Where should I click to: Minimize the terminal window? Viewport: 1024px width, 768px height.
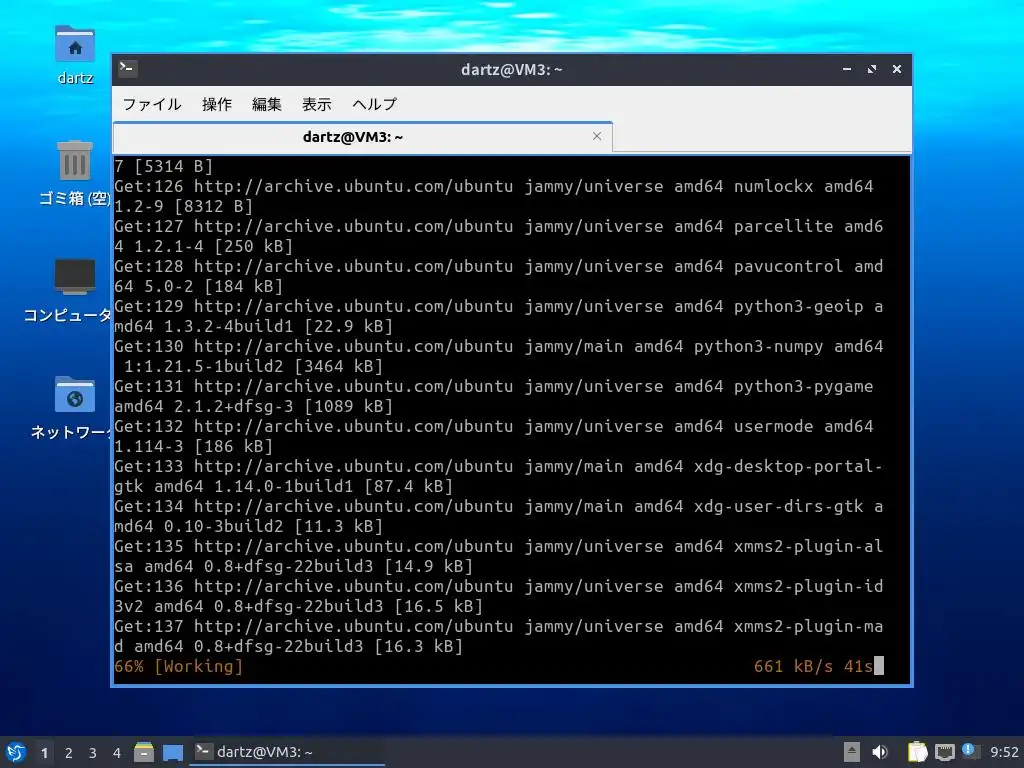tap(847, 69)
